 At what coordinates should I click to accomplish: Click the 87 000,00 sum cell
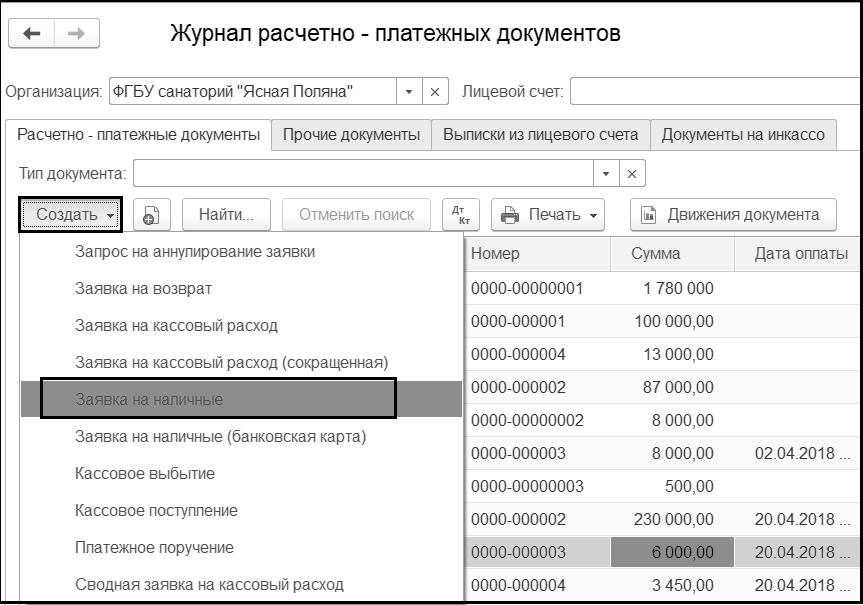[x=672, y=388]
